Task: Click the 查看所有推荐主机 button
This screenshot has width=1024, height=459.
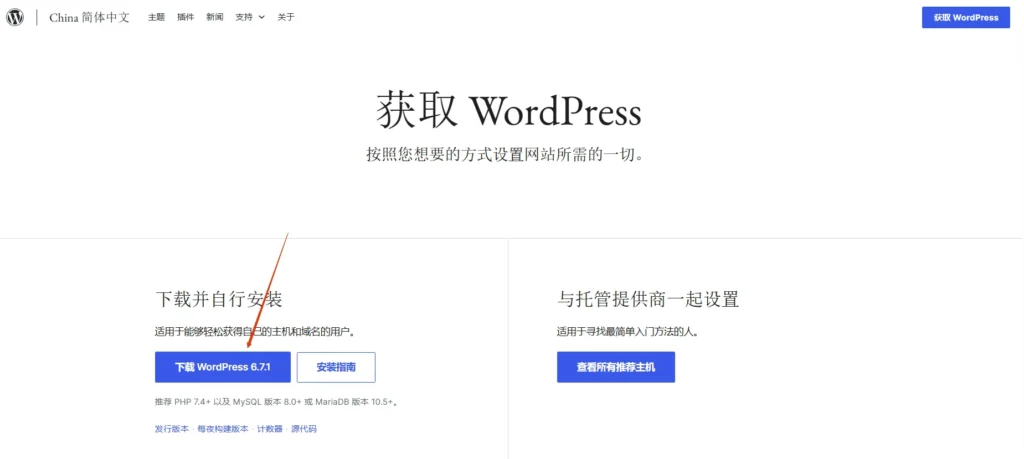Action: coord(616,367)
